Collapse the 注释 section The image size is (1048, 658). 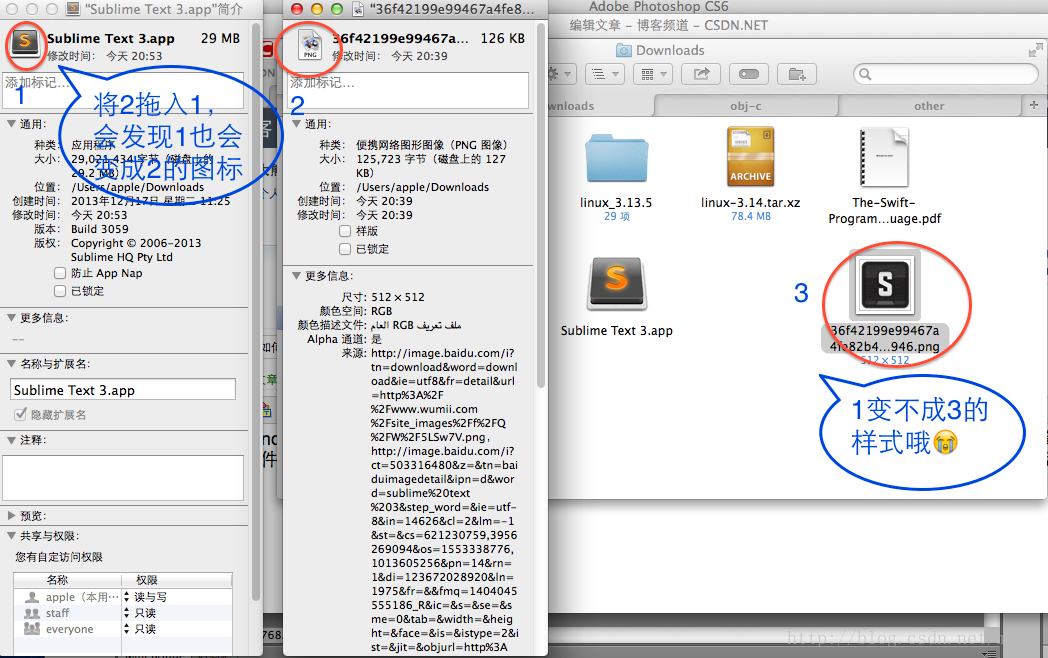coord(11,440)
